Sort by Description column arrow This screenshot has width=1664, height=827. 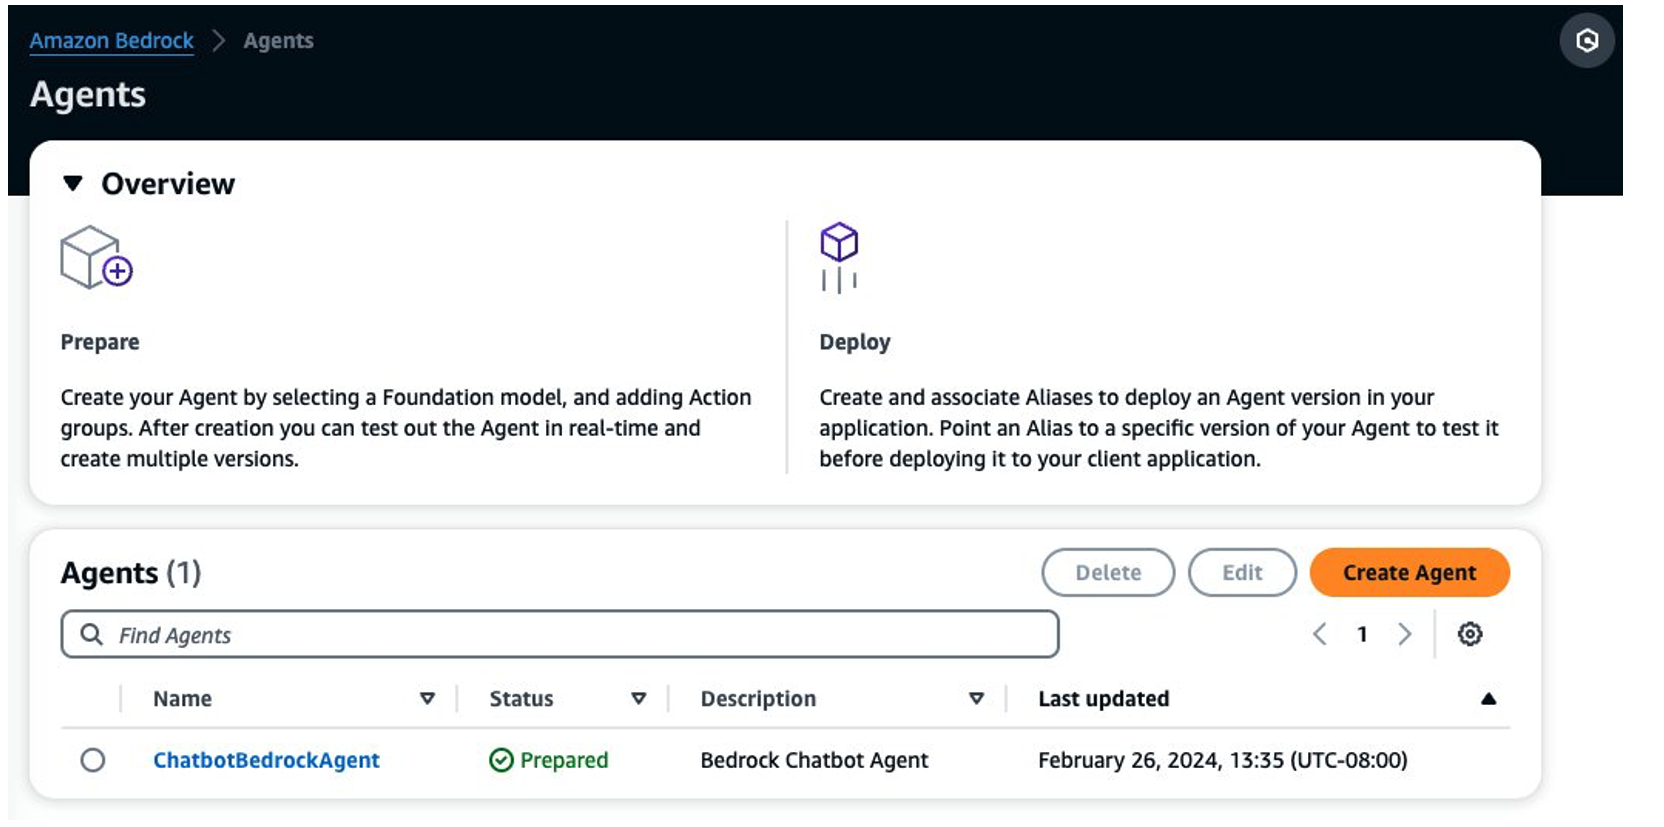click(976, 699)
